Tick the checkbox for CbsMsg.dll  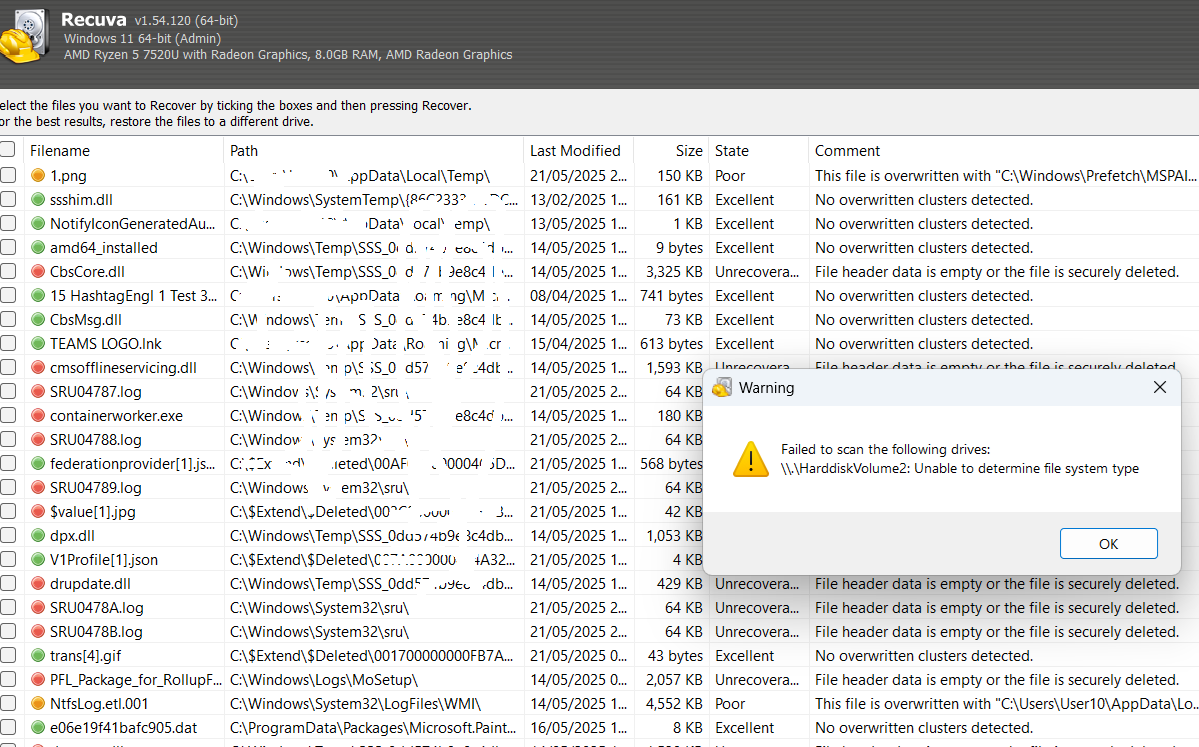tap(8, 320)
